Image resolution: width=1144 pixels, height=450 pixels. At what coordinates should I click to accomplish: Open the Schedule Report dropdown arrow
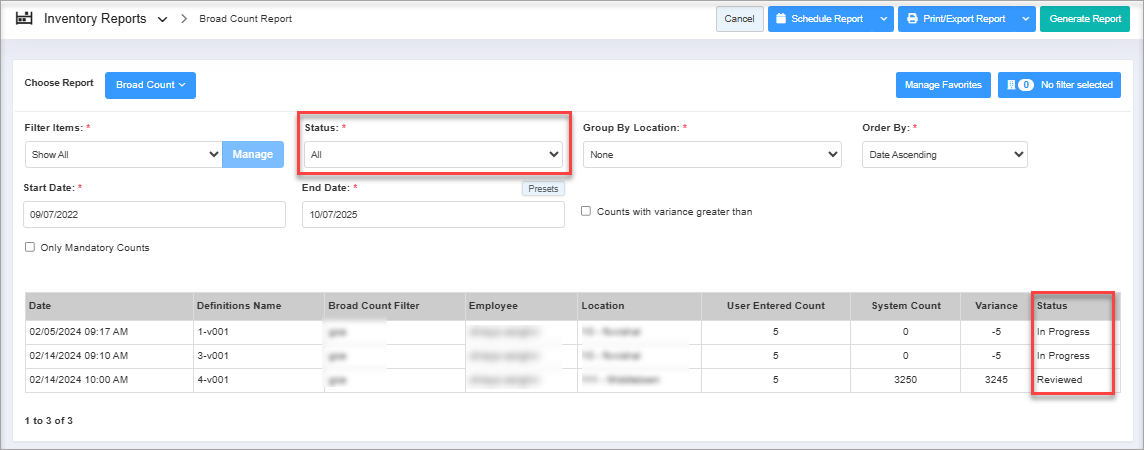click(x=882, y=19)
